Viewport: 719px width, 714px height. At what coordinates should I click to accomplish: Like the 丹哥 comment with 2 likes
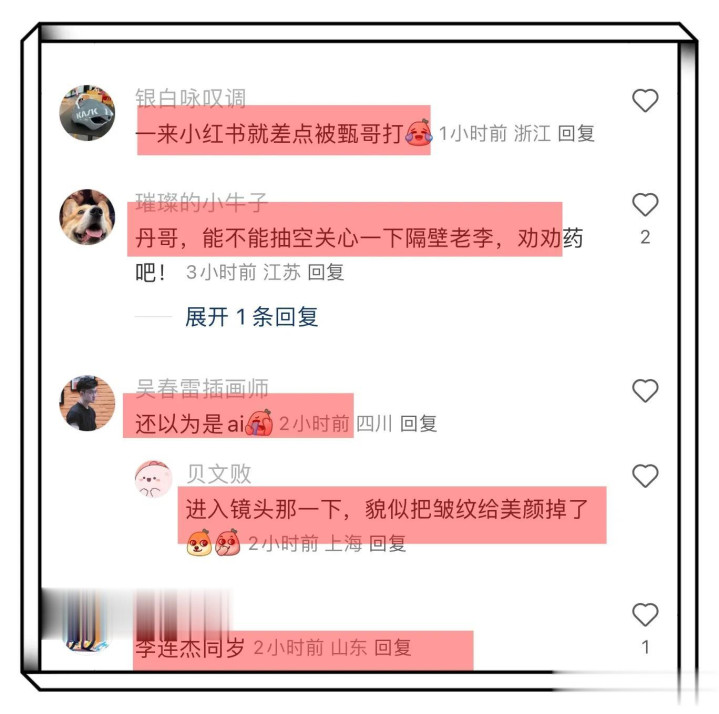pos(645,204)
